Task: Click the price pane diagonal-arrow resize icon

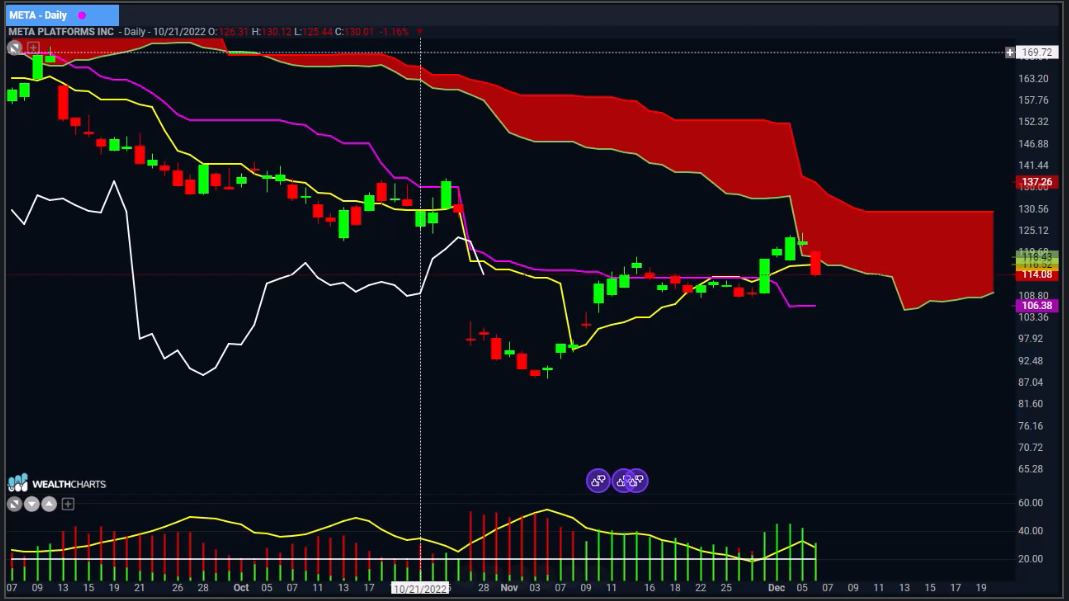Action: (x=14, y=48)
